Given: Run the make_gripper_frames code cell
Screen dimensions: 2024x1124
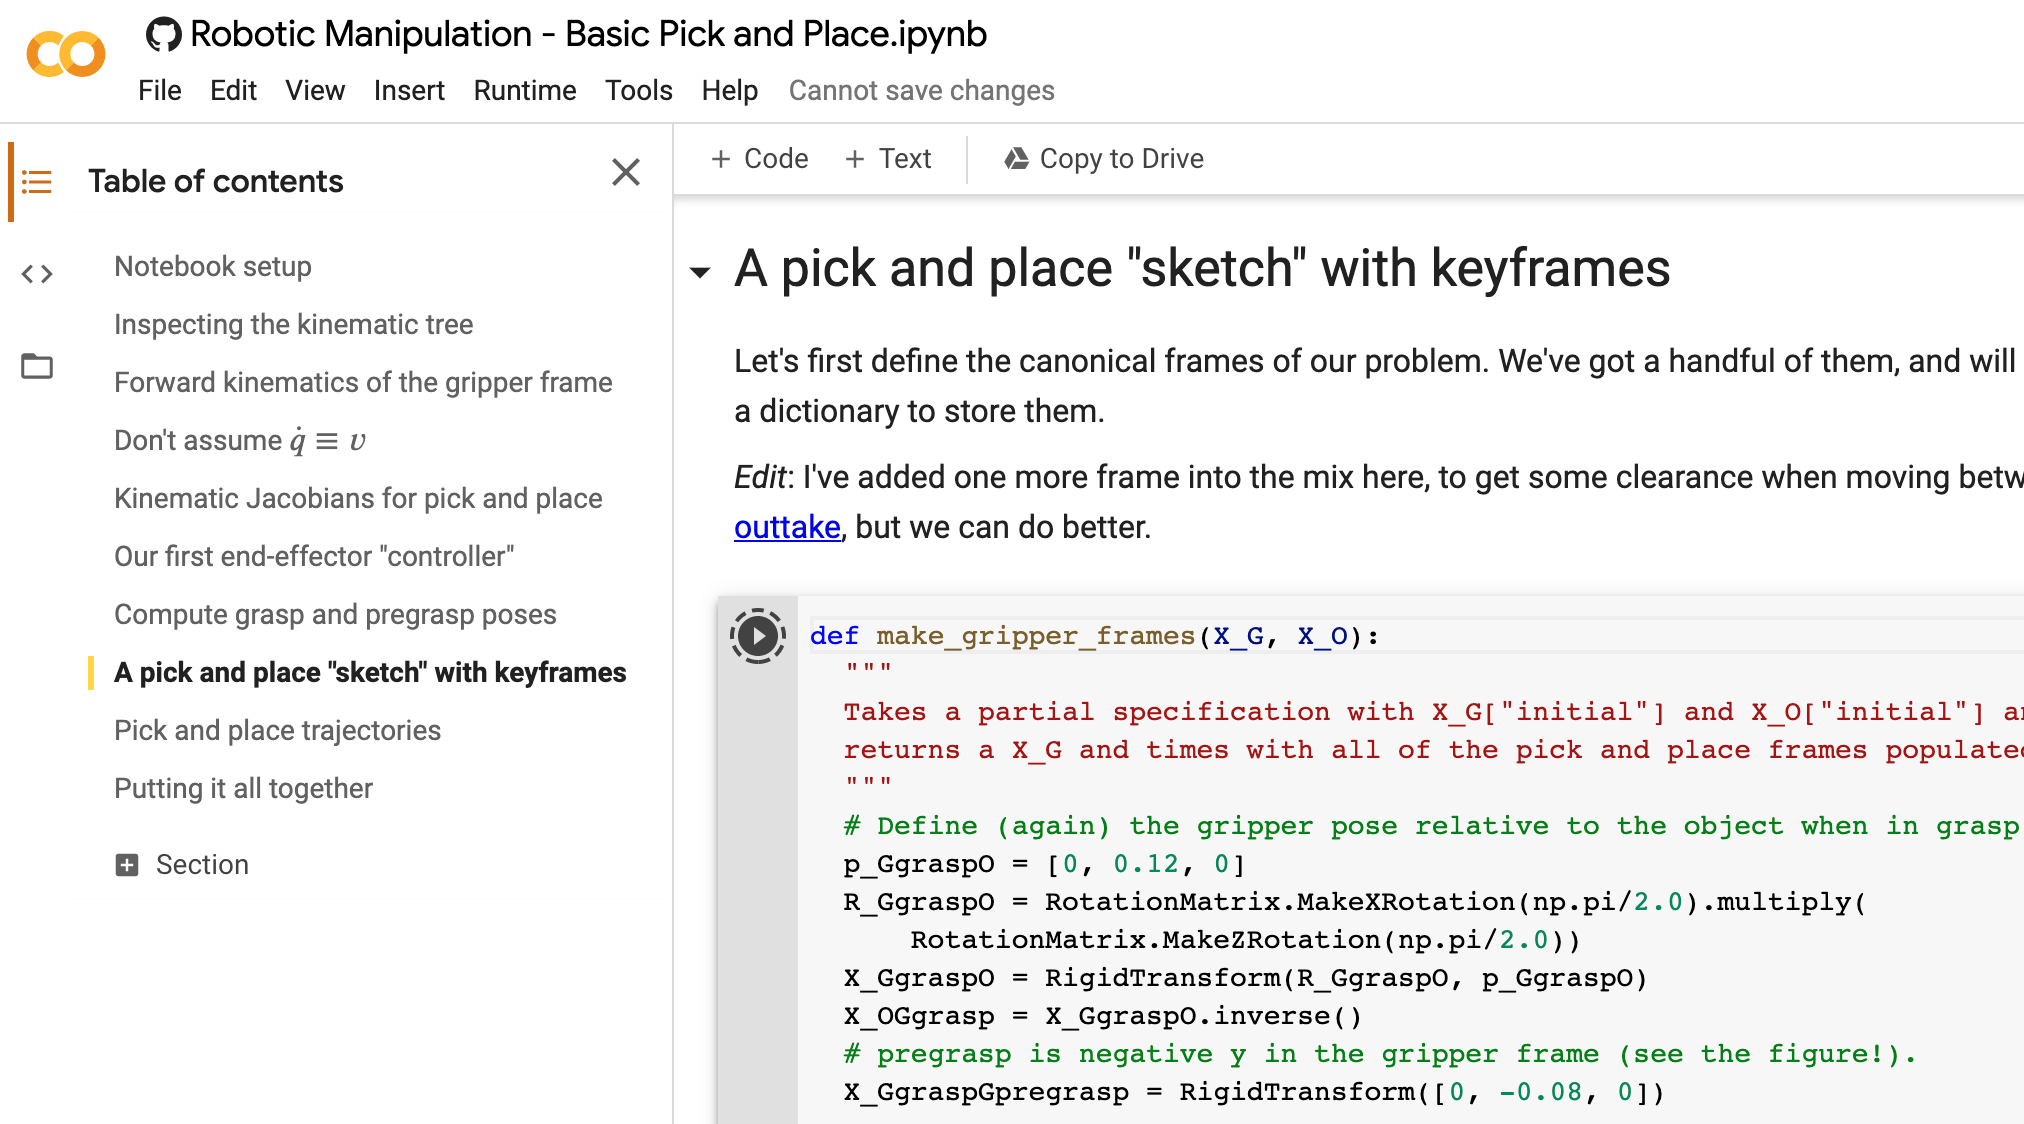Looking at the screenshot, I should click(x=758, y=636).
